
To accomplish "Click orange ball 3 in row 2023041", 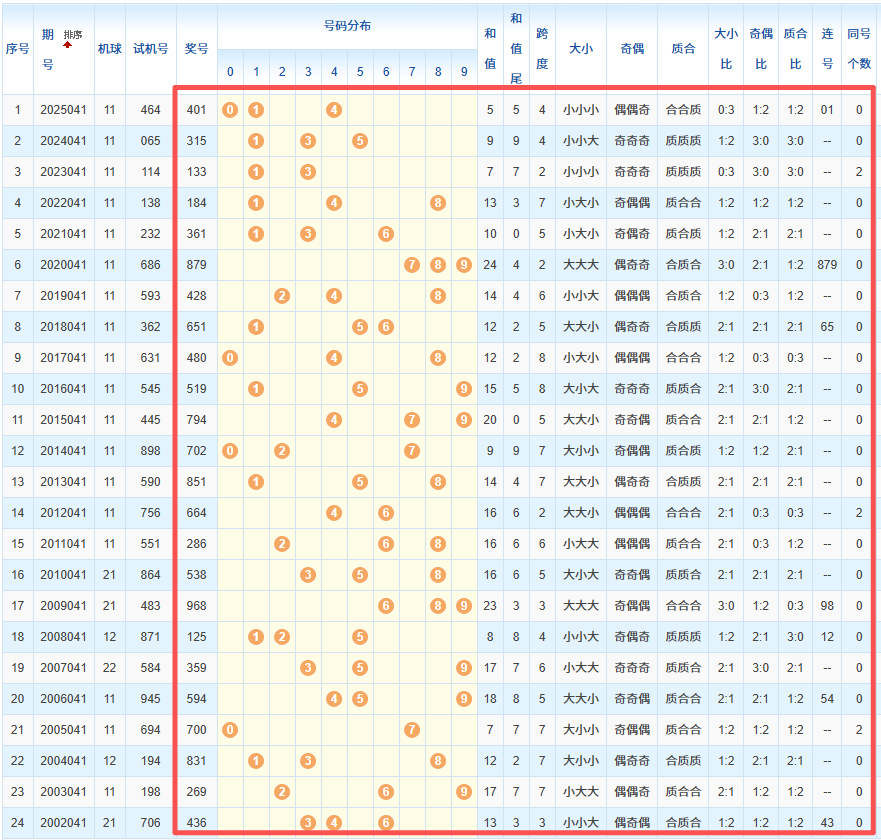I will click(x=308, y=172).
